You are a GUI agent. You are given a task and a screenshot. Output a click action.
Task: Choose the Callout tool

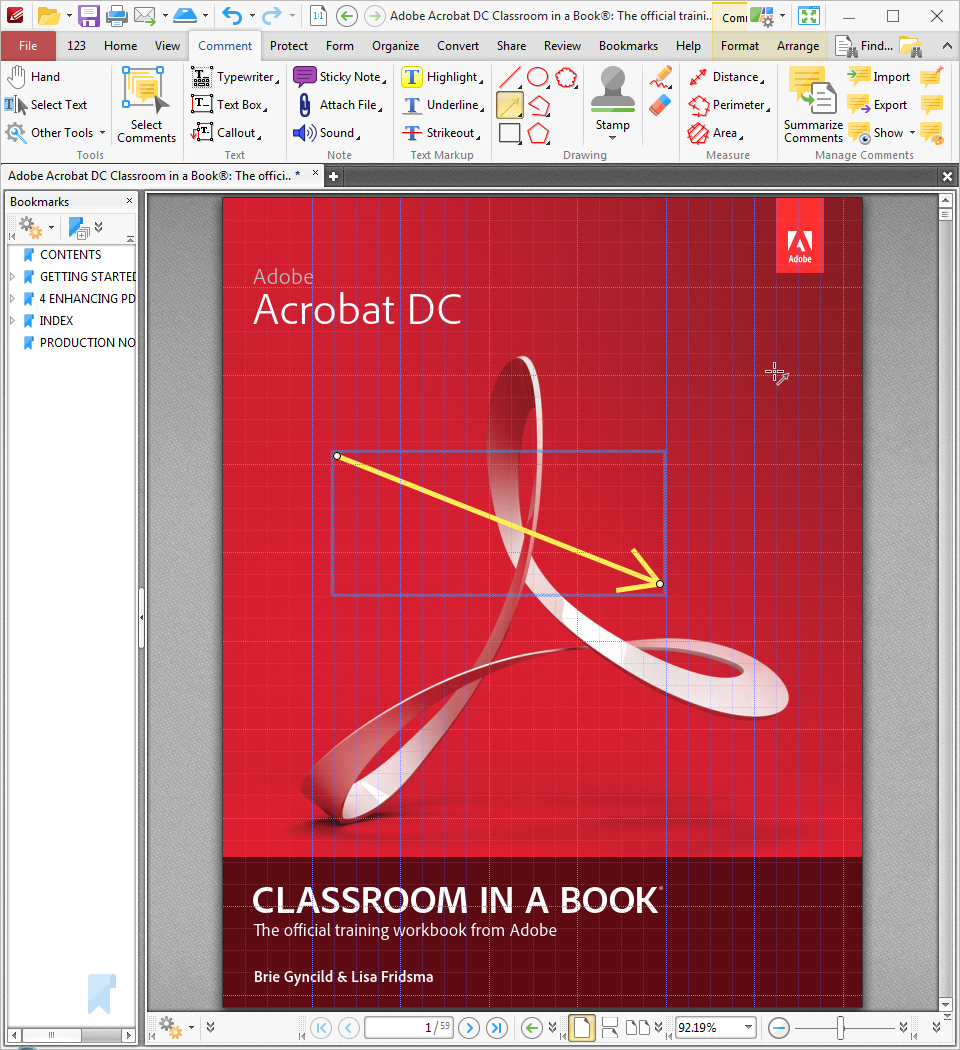click(226, 133)
